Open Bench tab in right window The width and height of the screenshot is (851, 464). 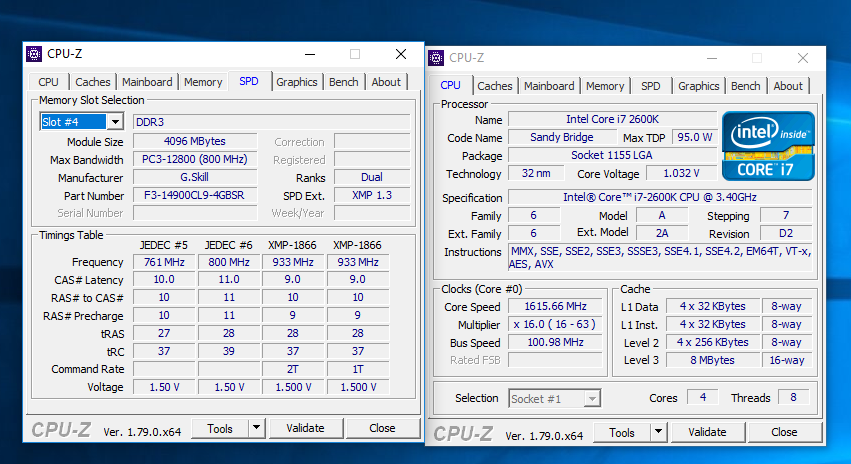coord(746,86)
